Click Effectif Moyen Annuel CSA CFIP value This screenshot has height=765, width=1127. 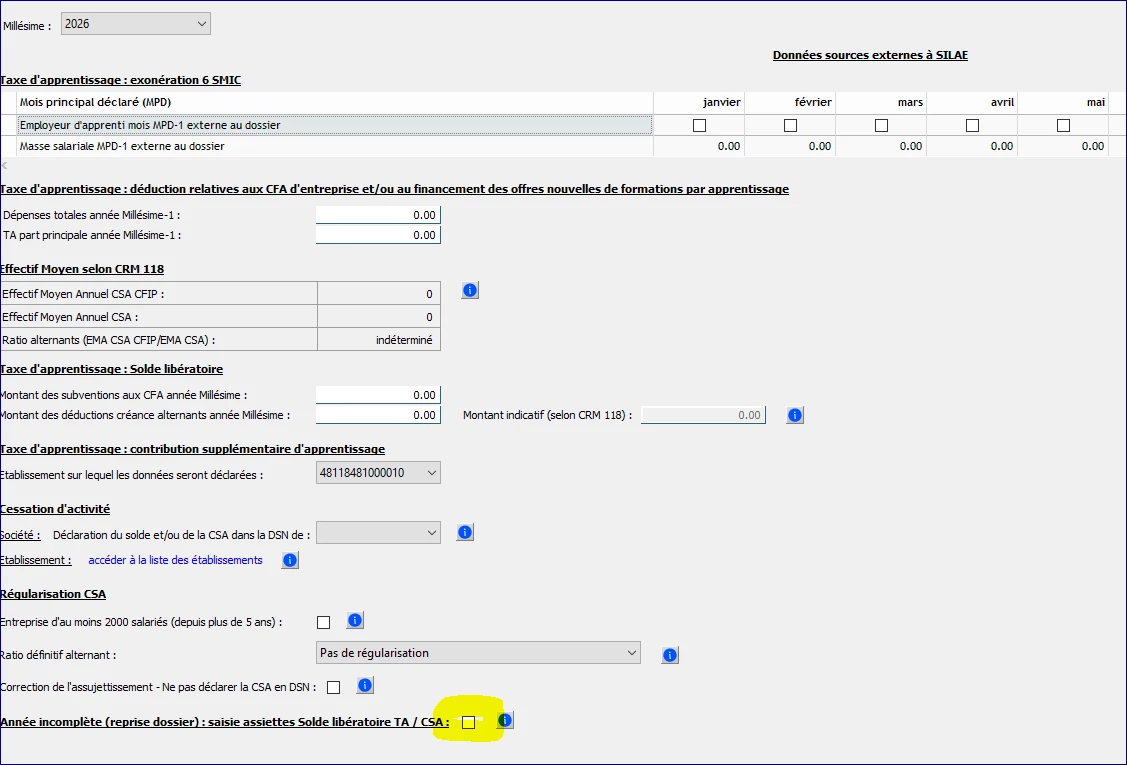[379, 294]
